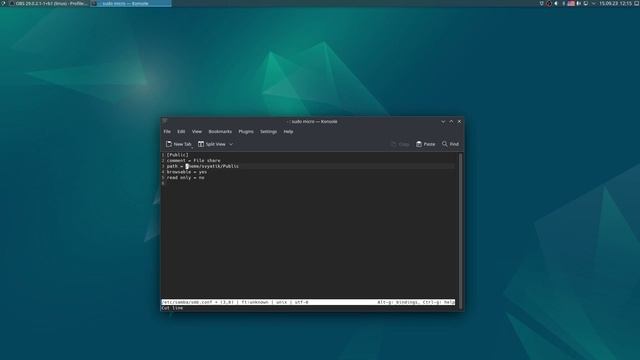640x360 pixels.
Task: Open the Bookmarks menu
Action: tap(220, 131)
